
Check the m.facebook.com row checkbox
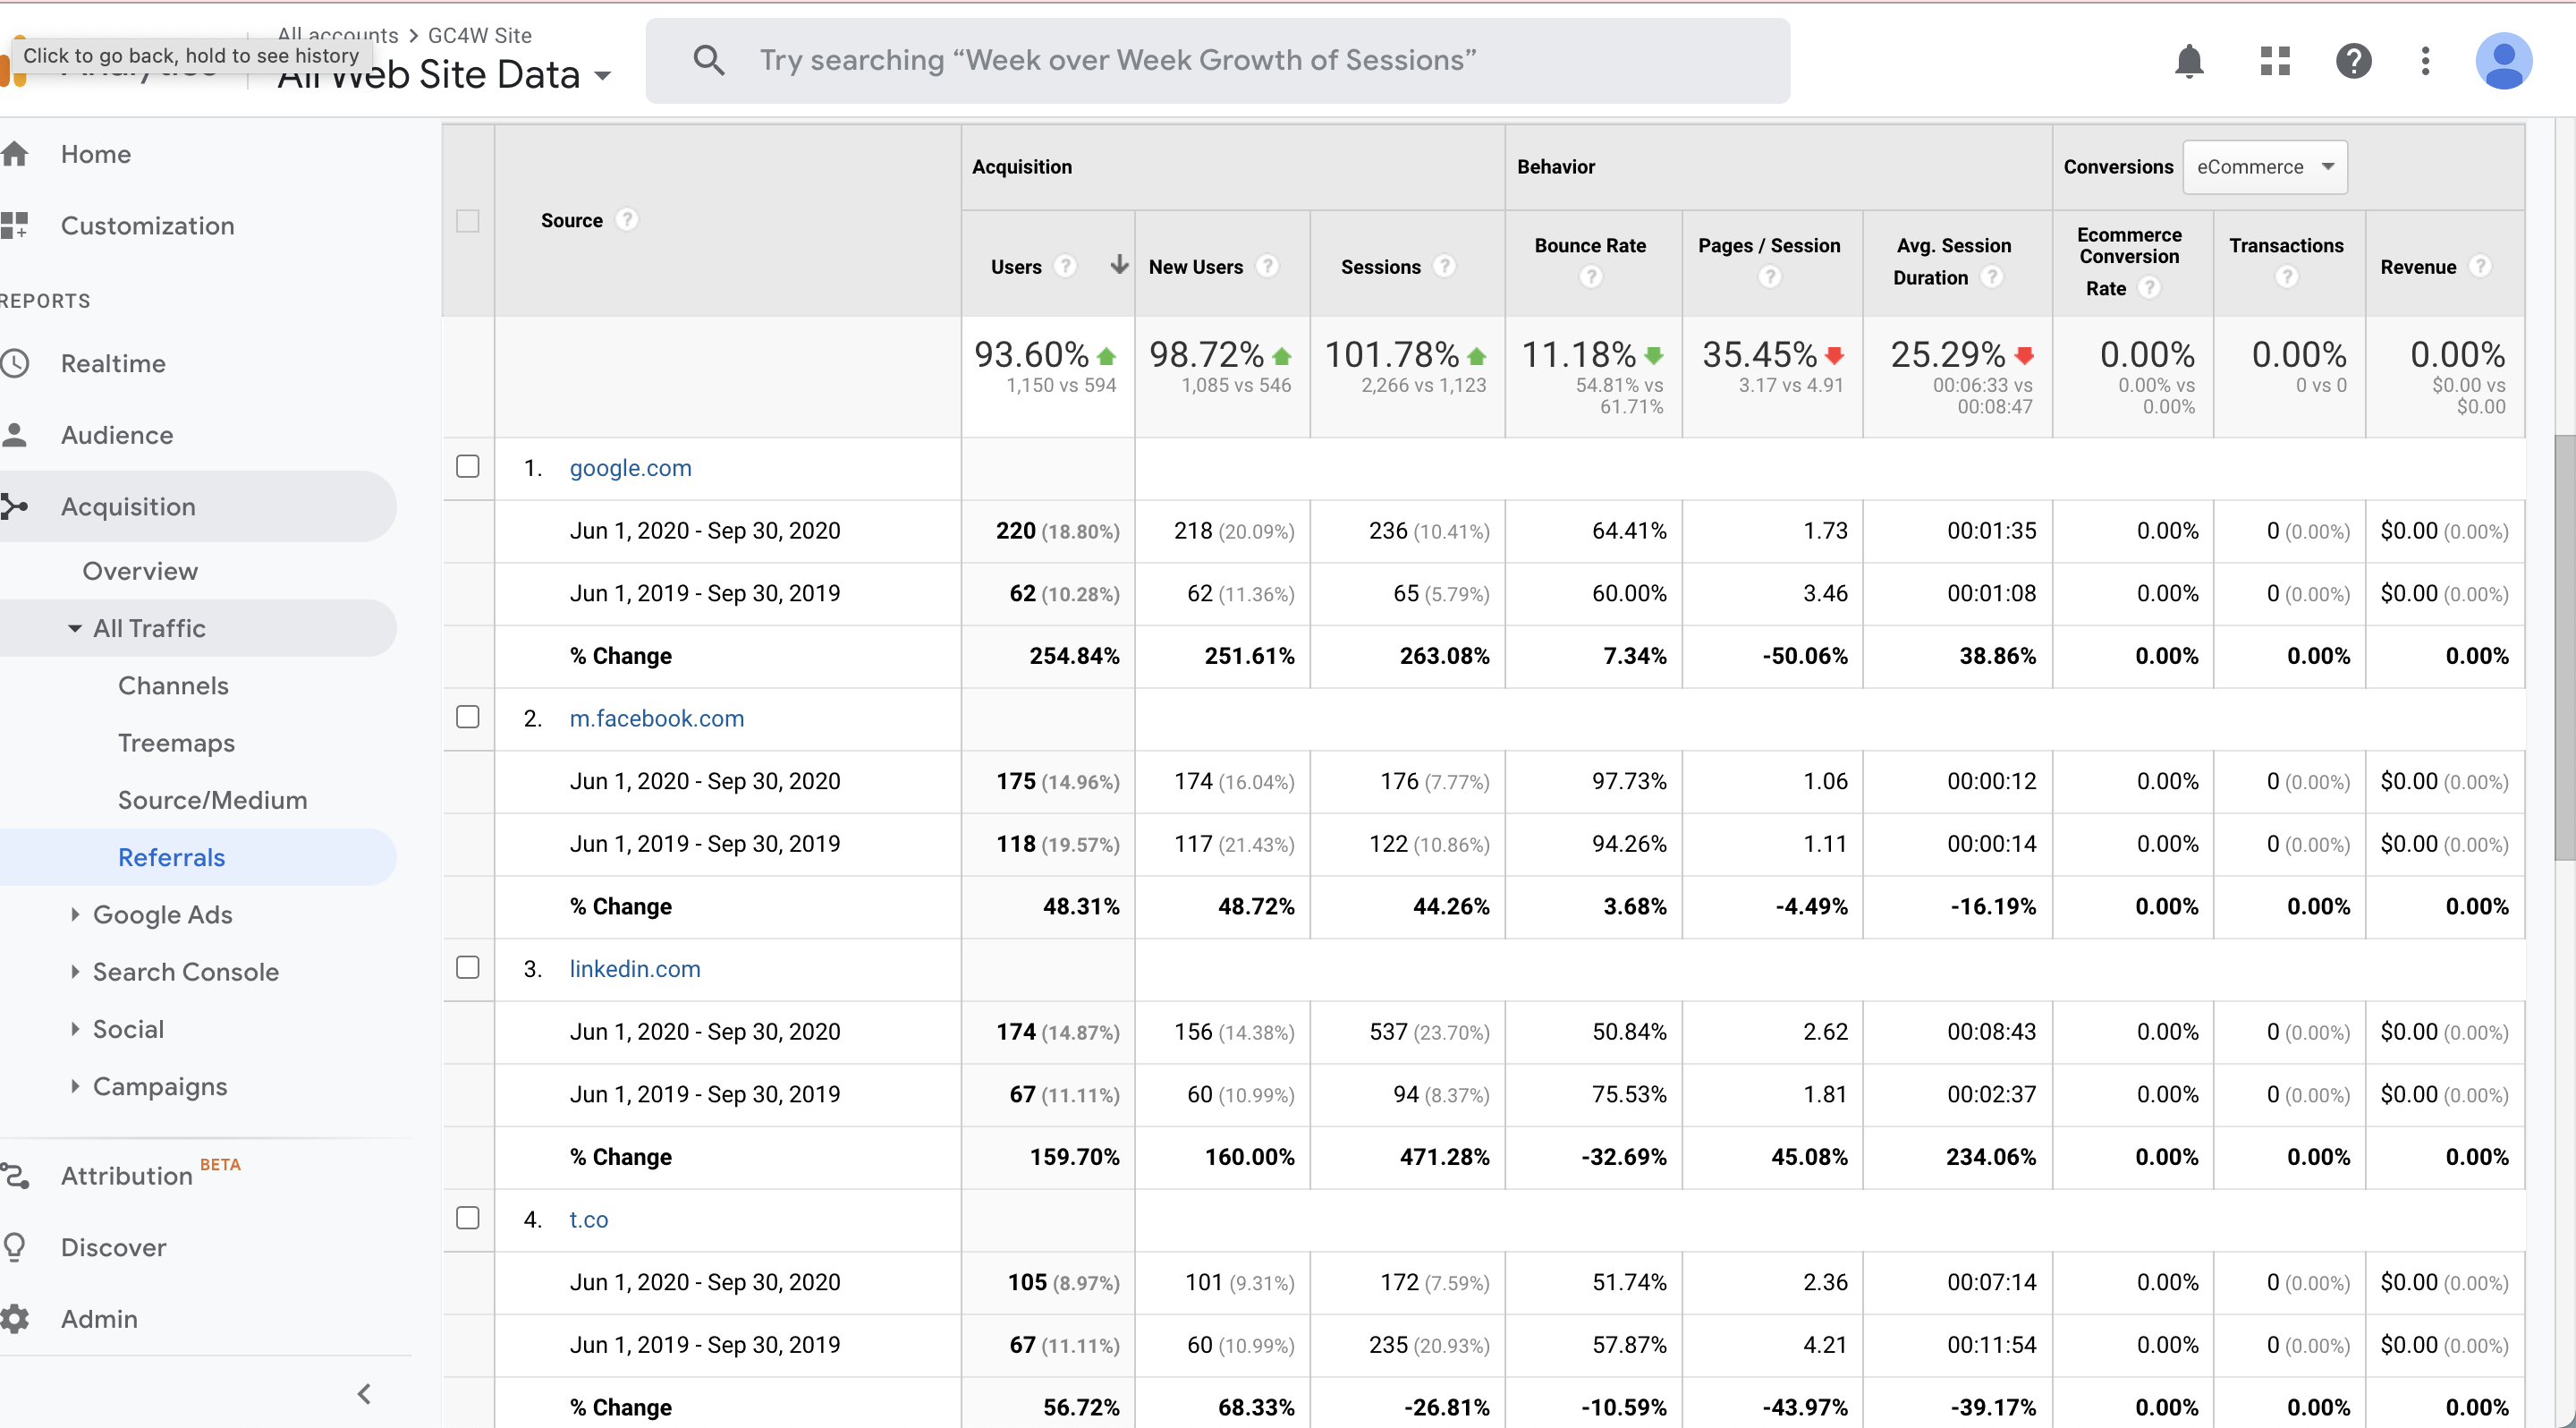pos(468,717)
